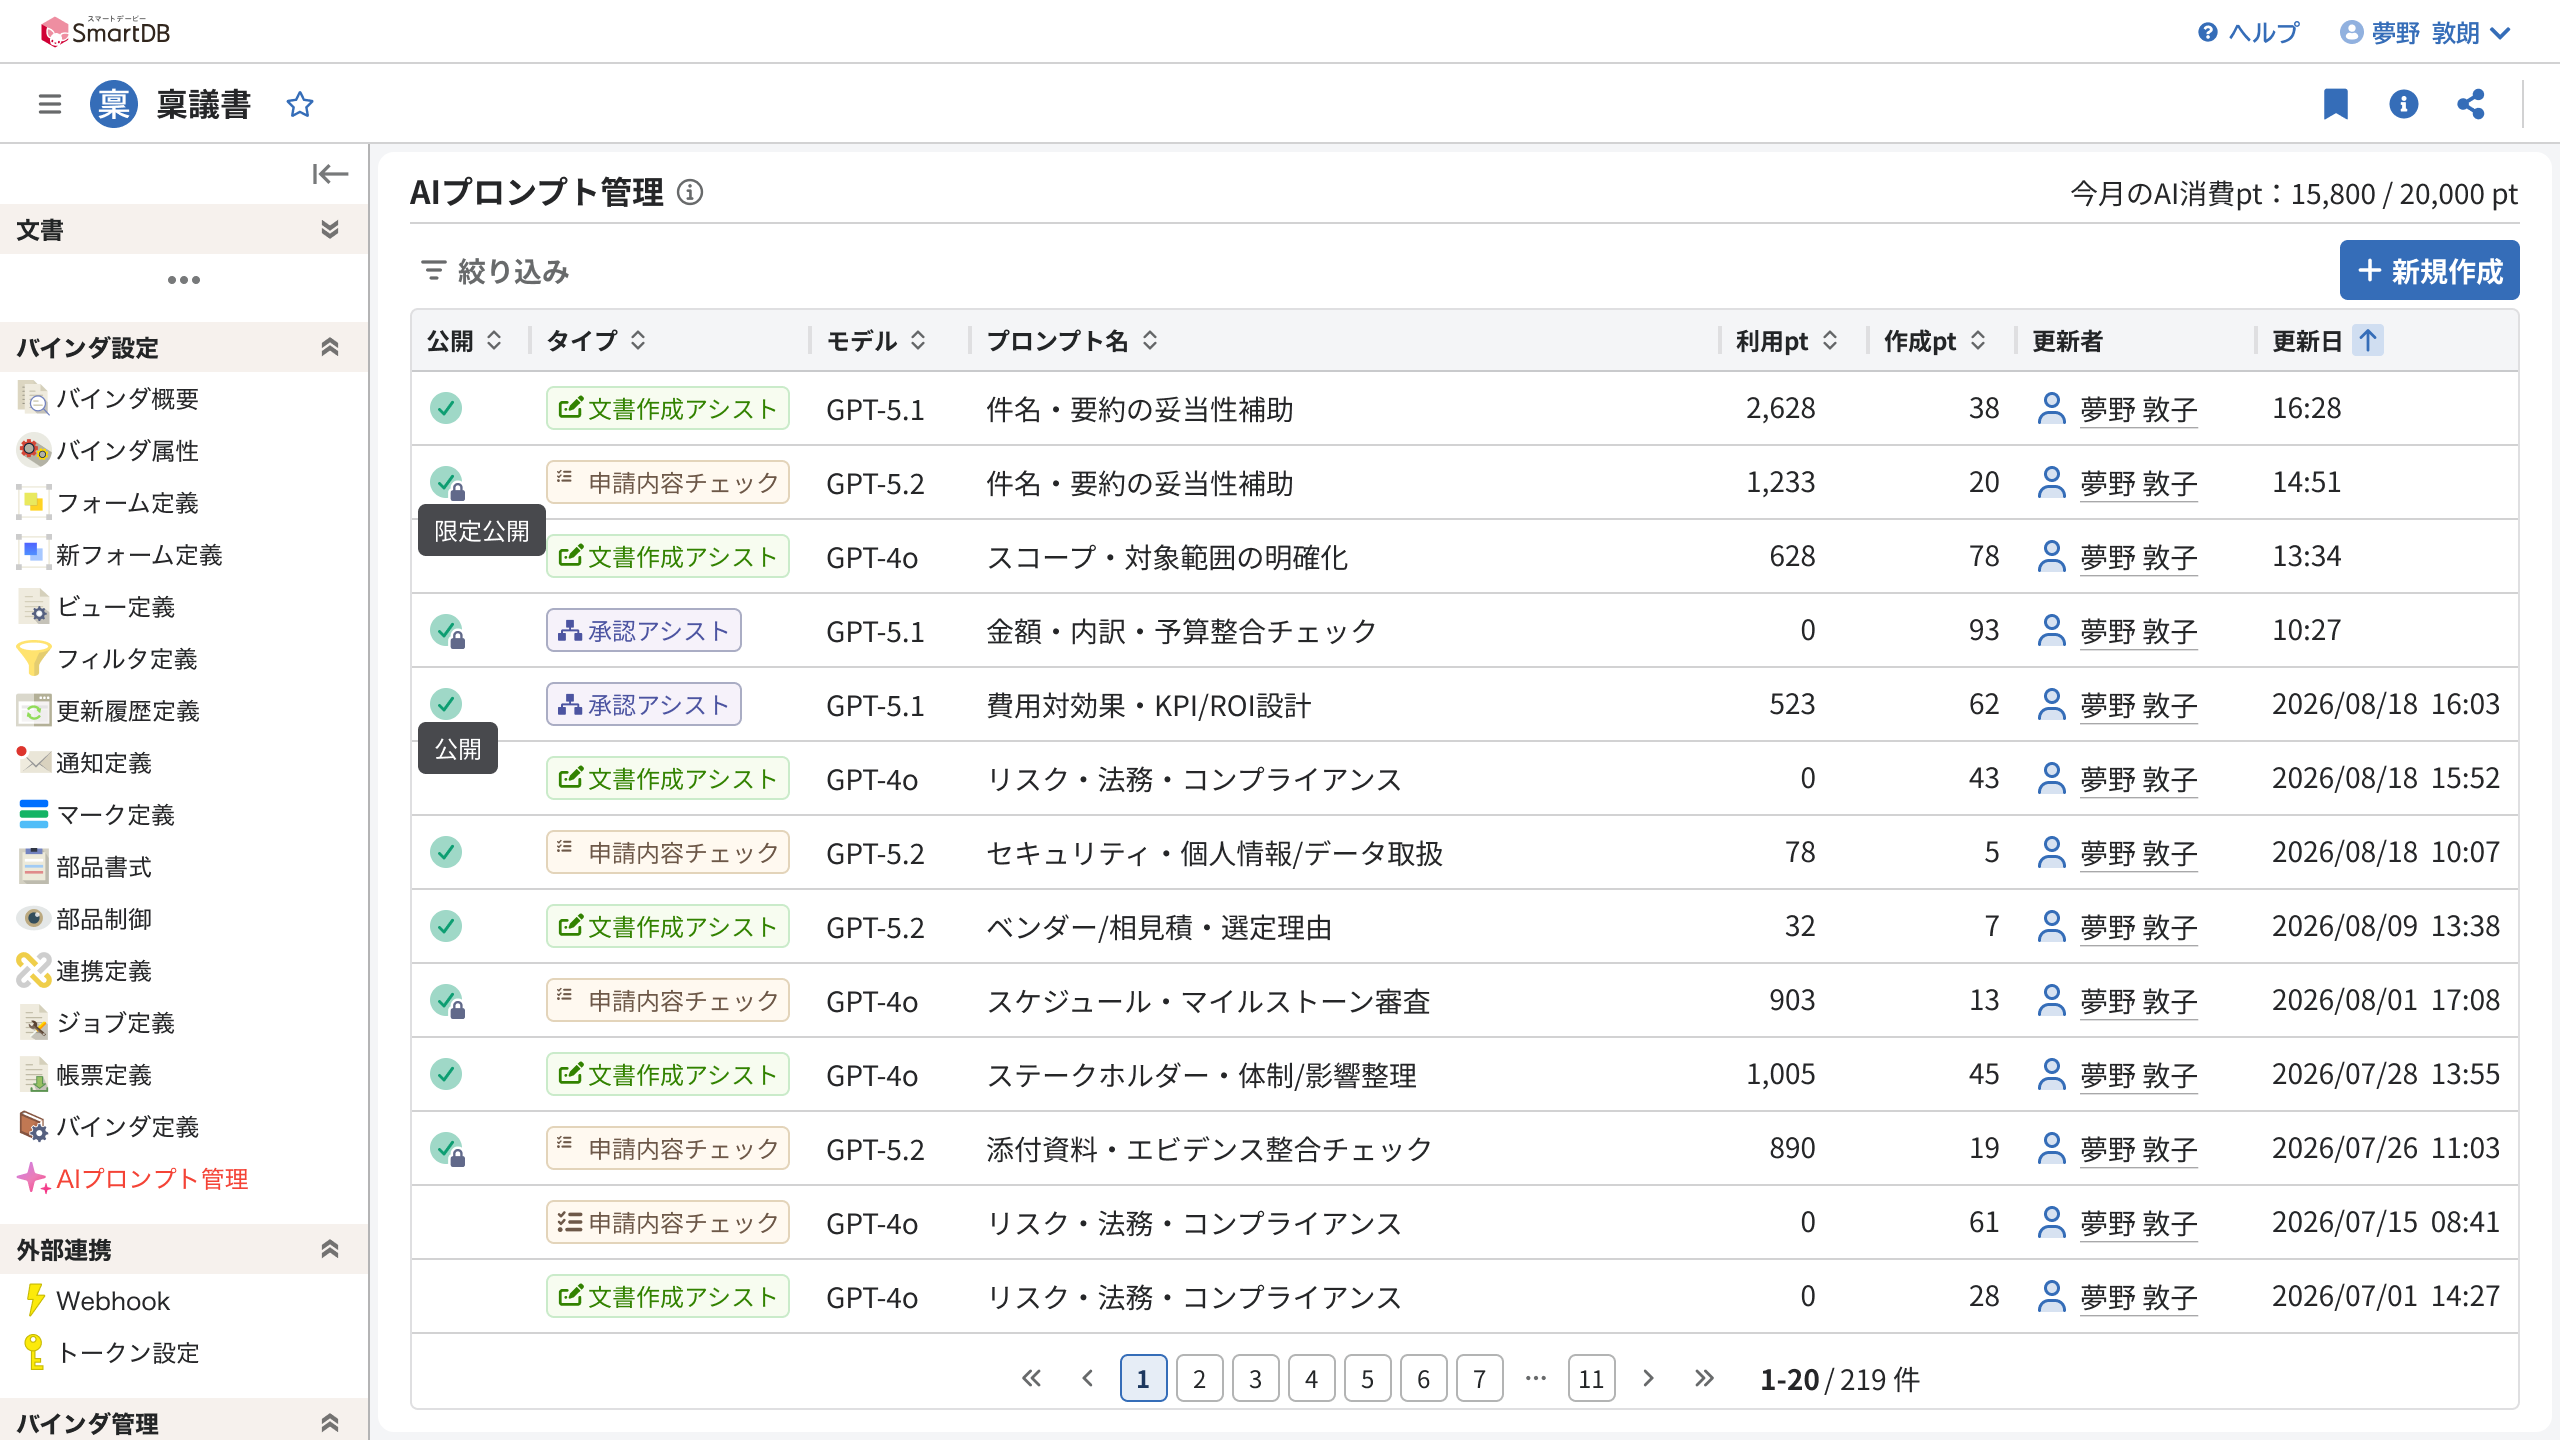Jump to last page double arrow
Screen dimensions: 2560x1440
point(1705,1379)
